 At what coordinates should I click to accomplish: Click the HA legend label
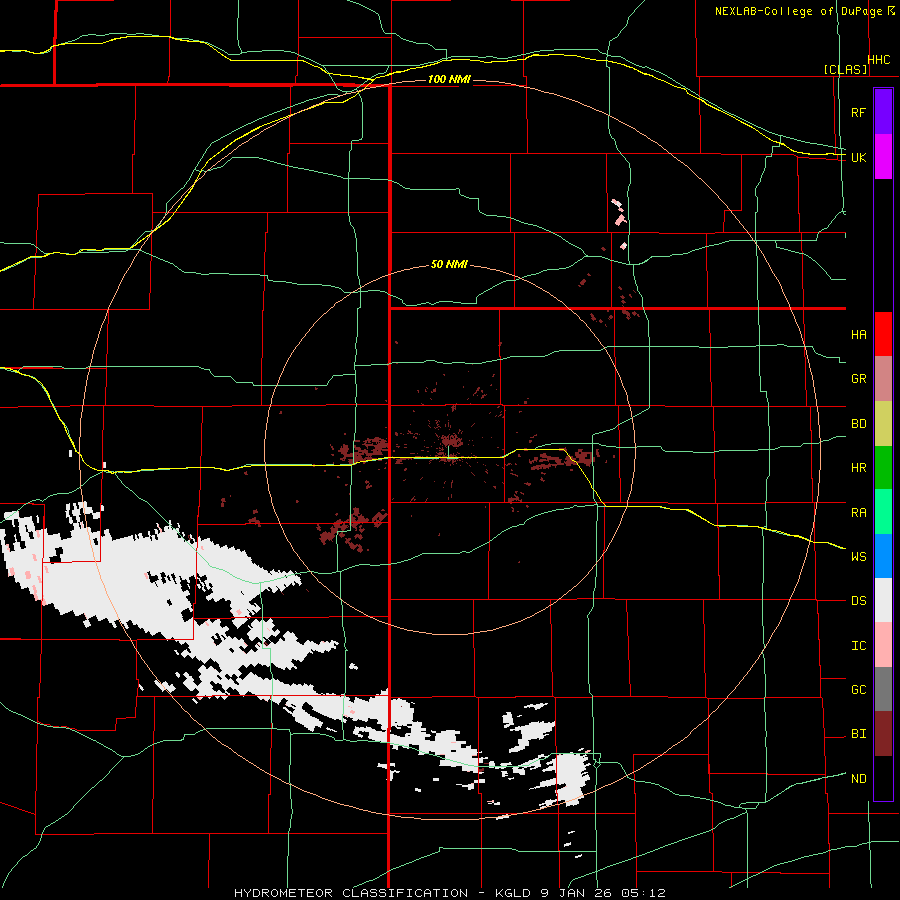(858, 335)
